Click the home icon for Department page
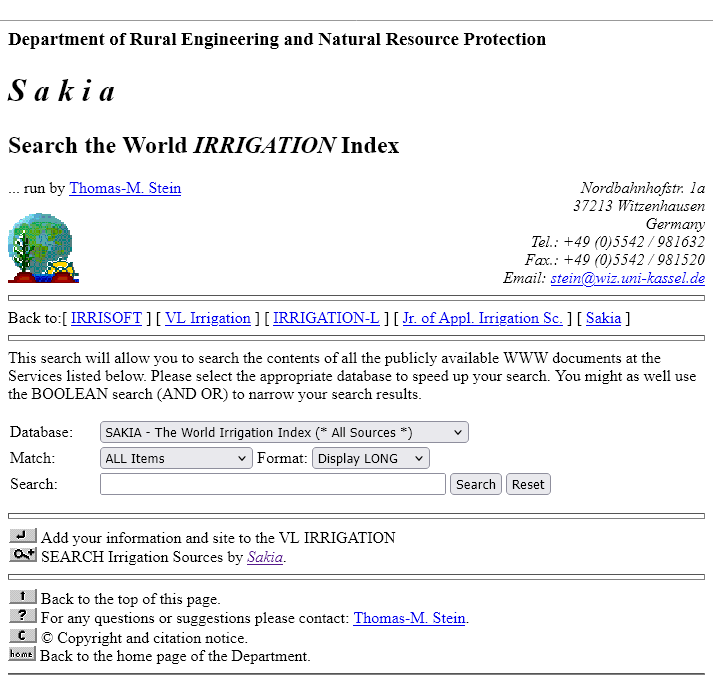 click(22, 655)
